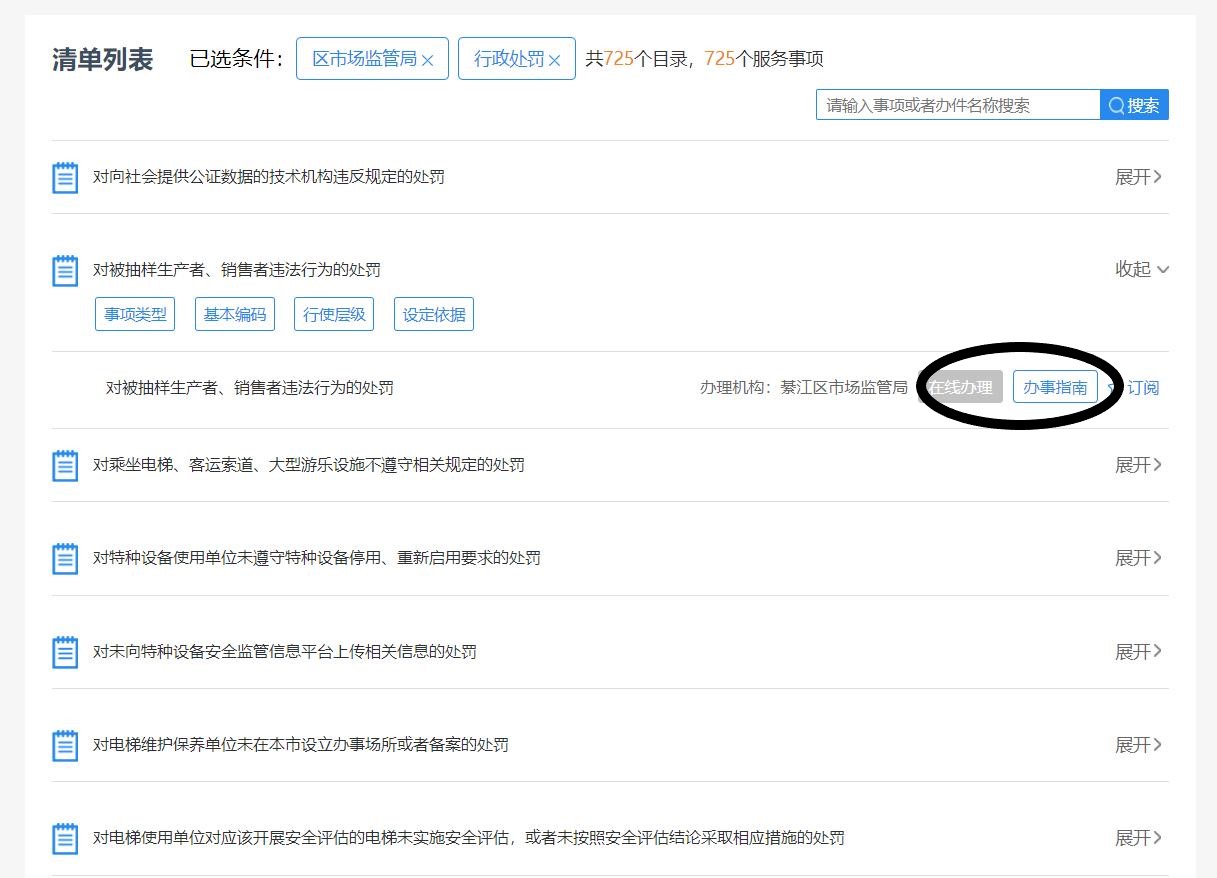1217x878 pixels.
Task: Expand the 对特种设备使用单位 item with 展开
Action: pos(1138,558)
